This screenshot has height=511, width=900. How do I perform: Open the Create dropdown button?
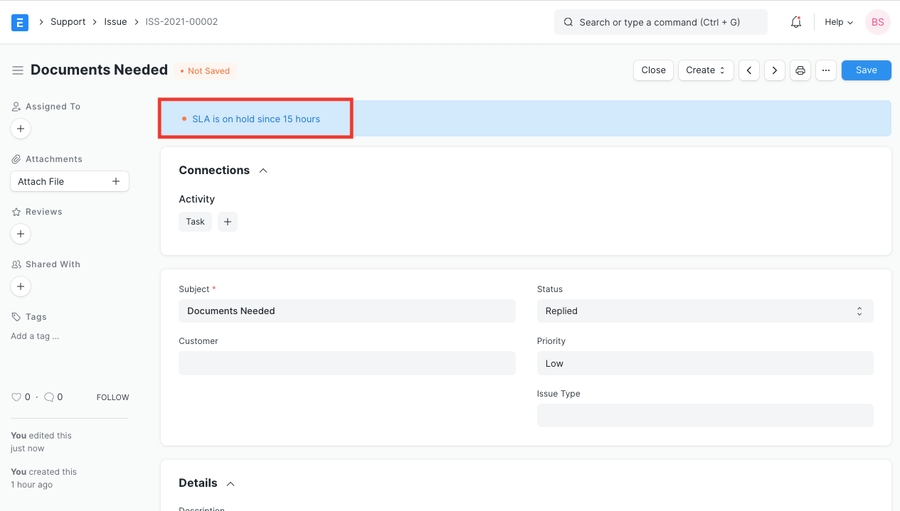click(705, 71)
